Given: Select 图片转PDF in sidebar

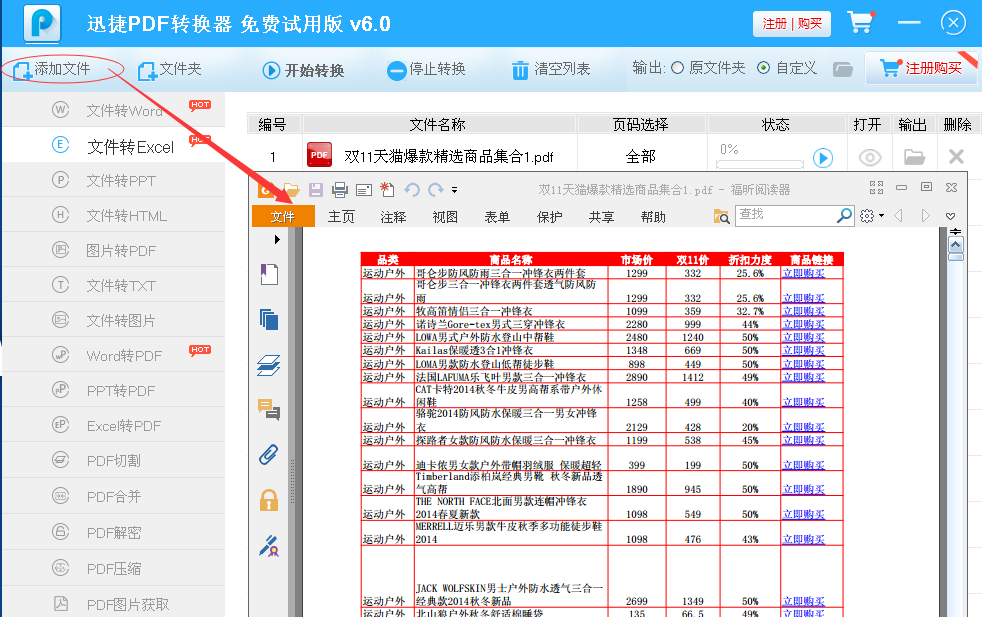Looking at the screenshot, I should (x=114, y=251).
